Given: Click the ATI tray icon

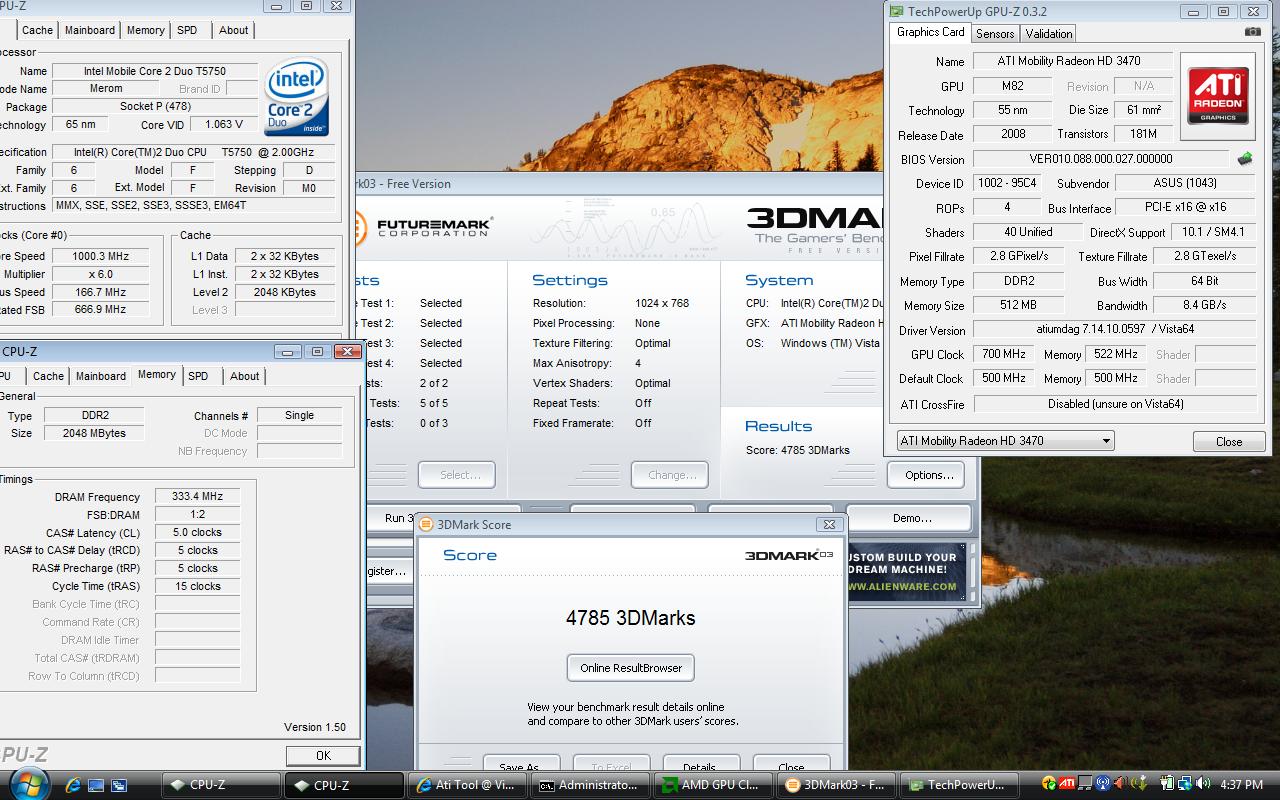Looking at the screenshot, I should [1067, 784].
